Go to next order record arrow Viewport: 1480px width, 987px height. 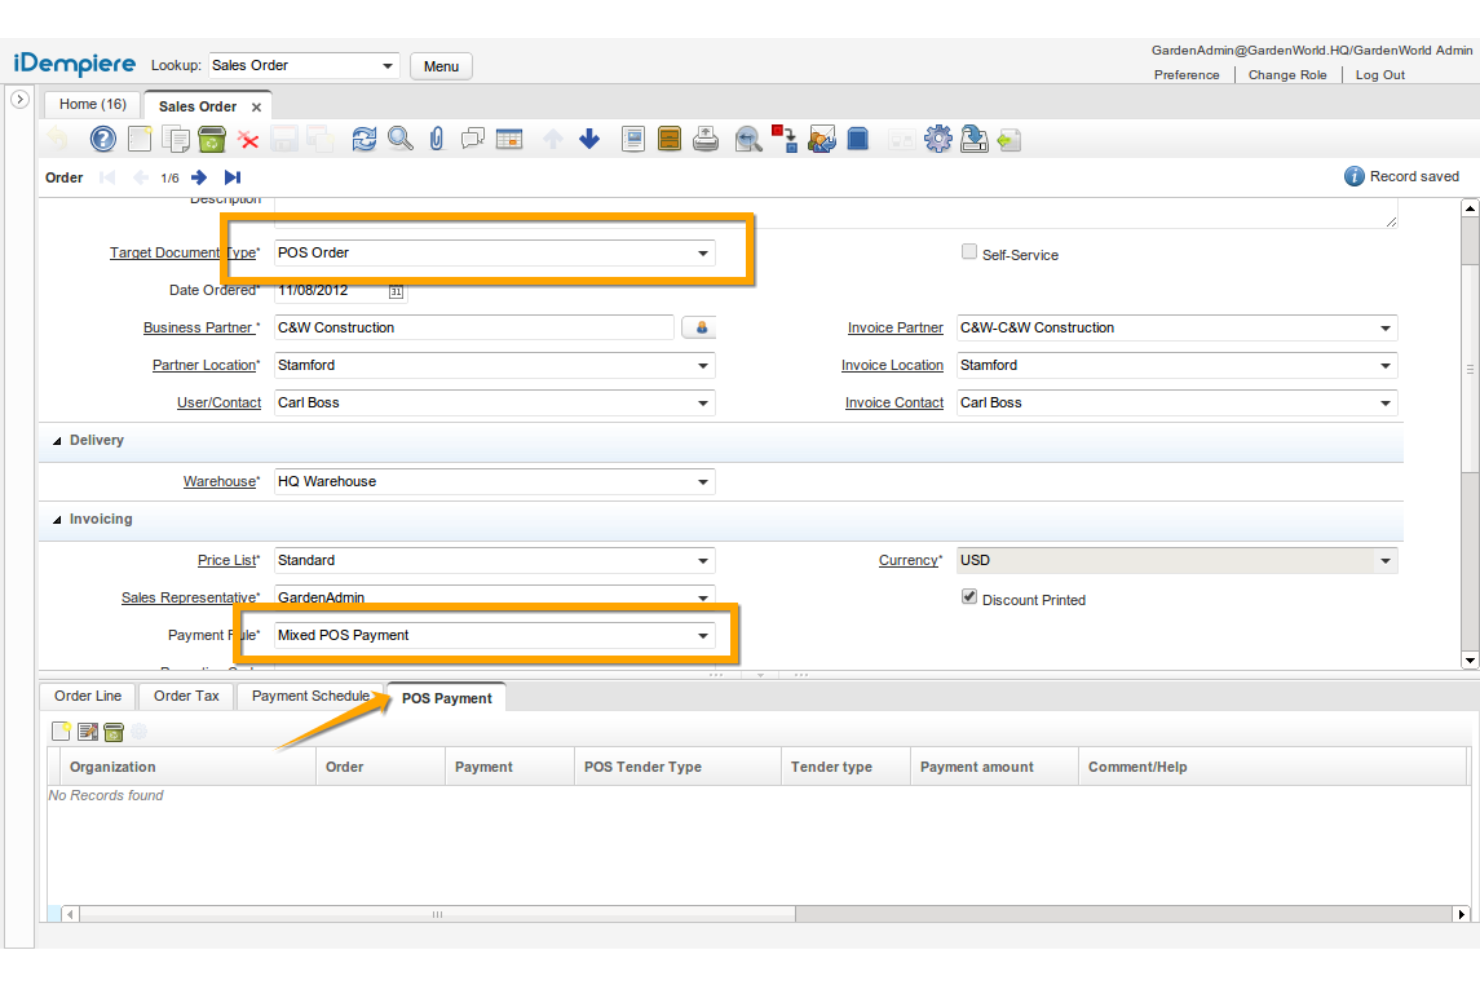coord(199,177)
